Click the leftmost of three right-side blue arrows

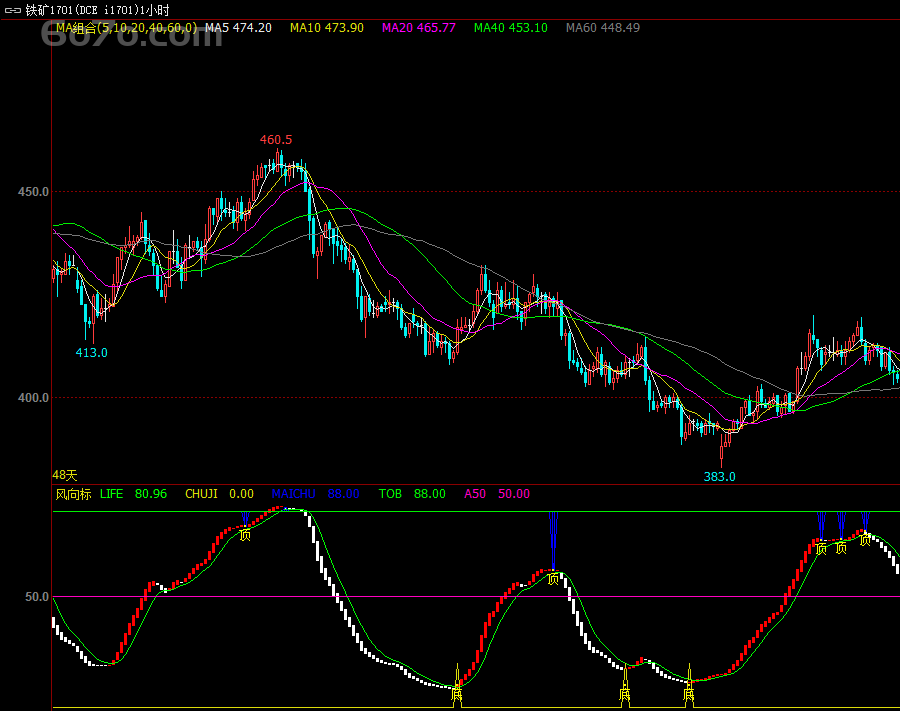[821, 524]
